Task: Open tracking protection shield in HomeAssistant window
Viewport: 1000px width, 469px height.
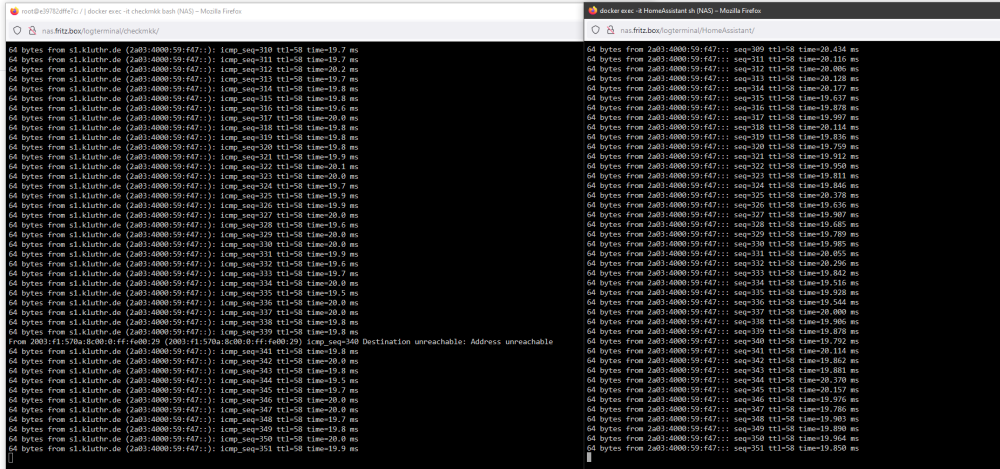Action: pos(596,30)
